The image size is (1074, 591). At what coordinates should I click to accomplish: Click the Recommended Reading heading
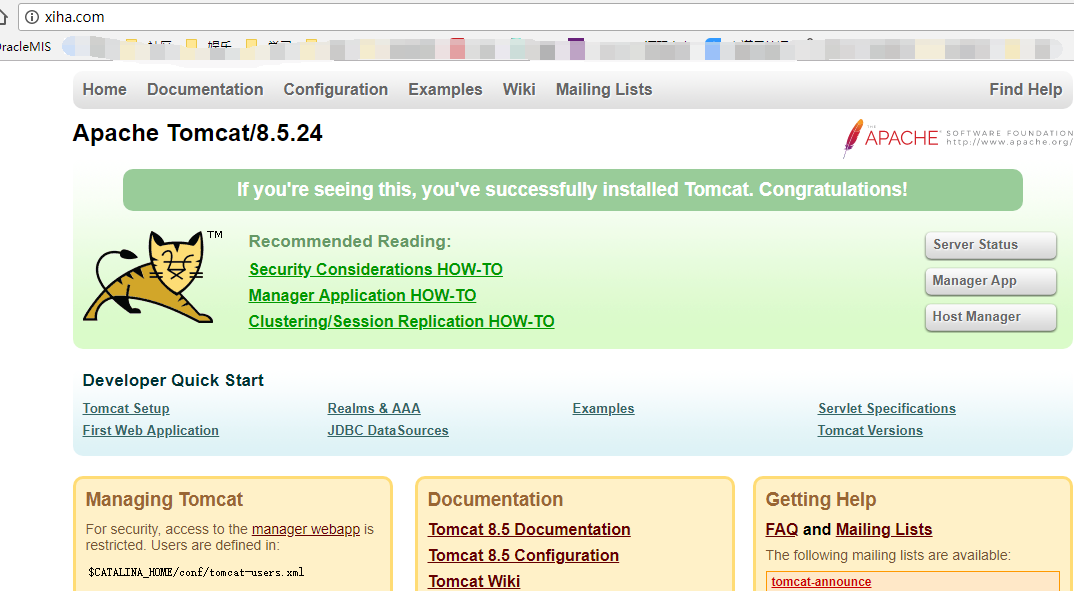(x=350, y=242)
